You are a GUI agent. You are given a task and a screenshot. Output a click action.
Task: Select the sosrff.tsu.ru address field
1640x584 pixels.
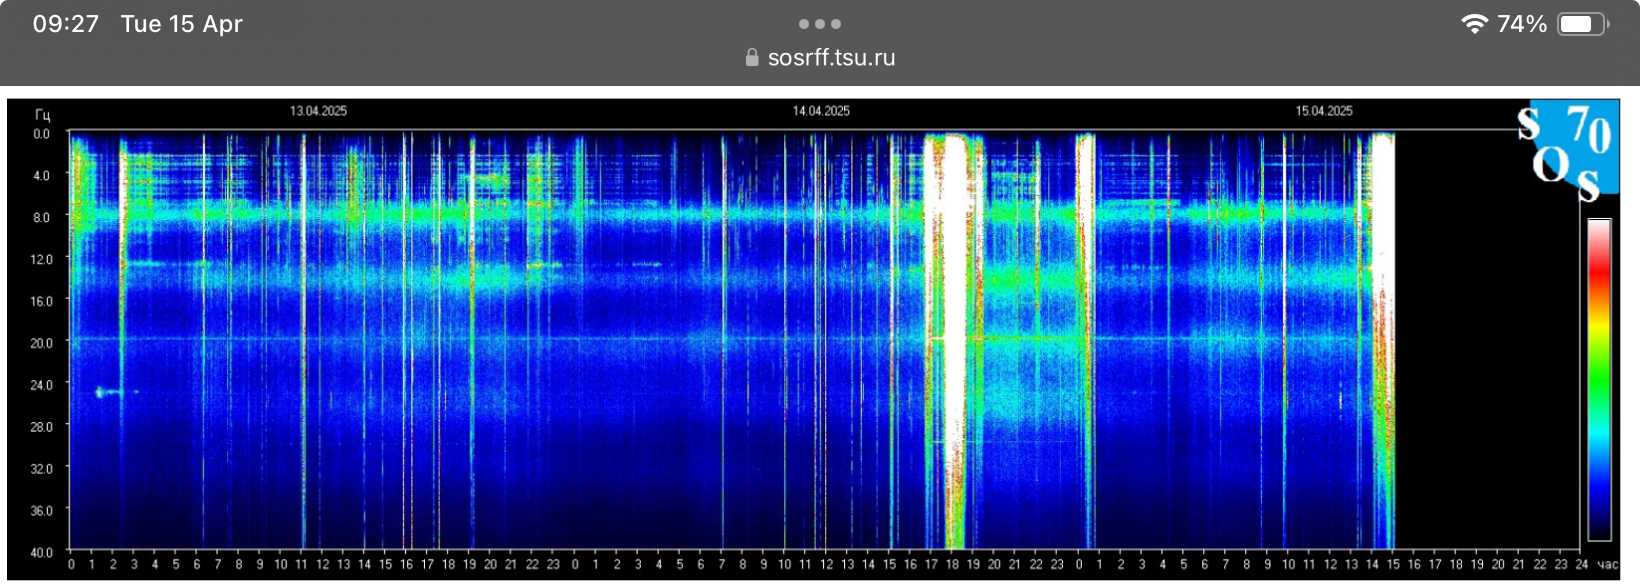click(x=820, y=58)
